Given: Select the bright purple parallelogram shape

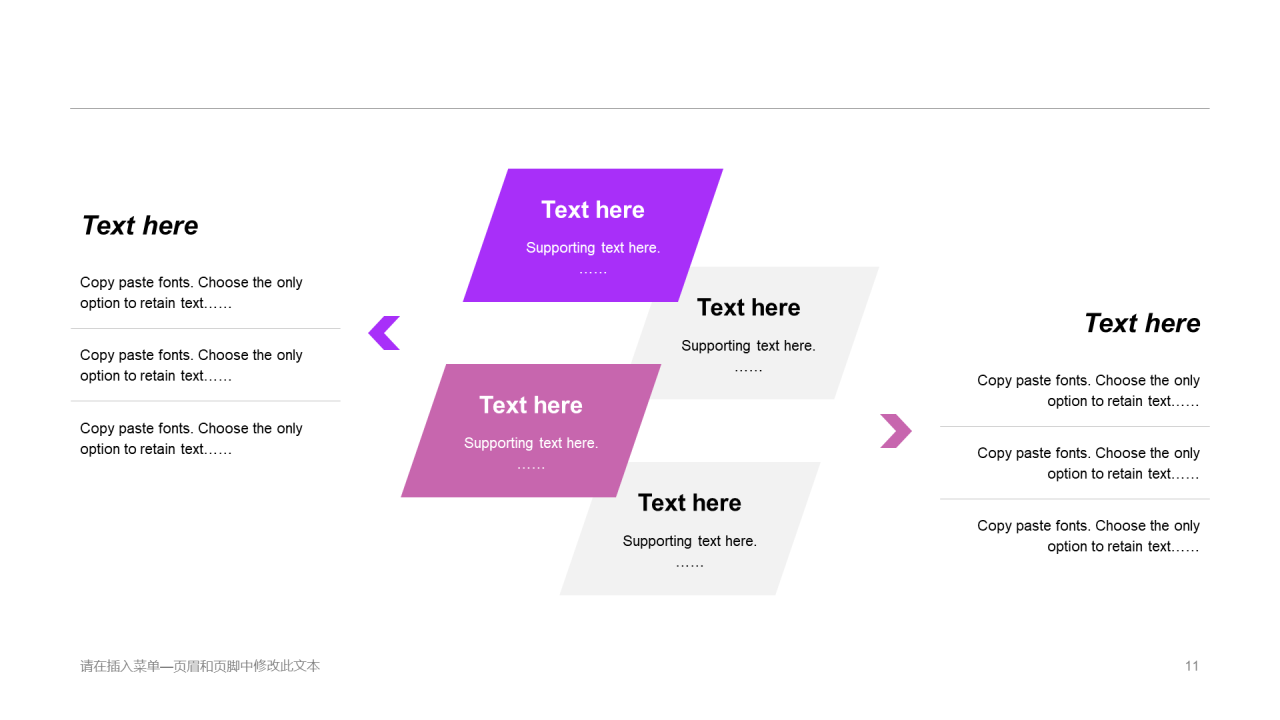Looking at the screenshot, I should point(593,235).
